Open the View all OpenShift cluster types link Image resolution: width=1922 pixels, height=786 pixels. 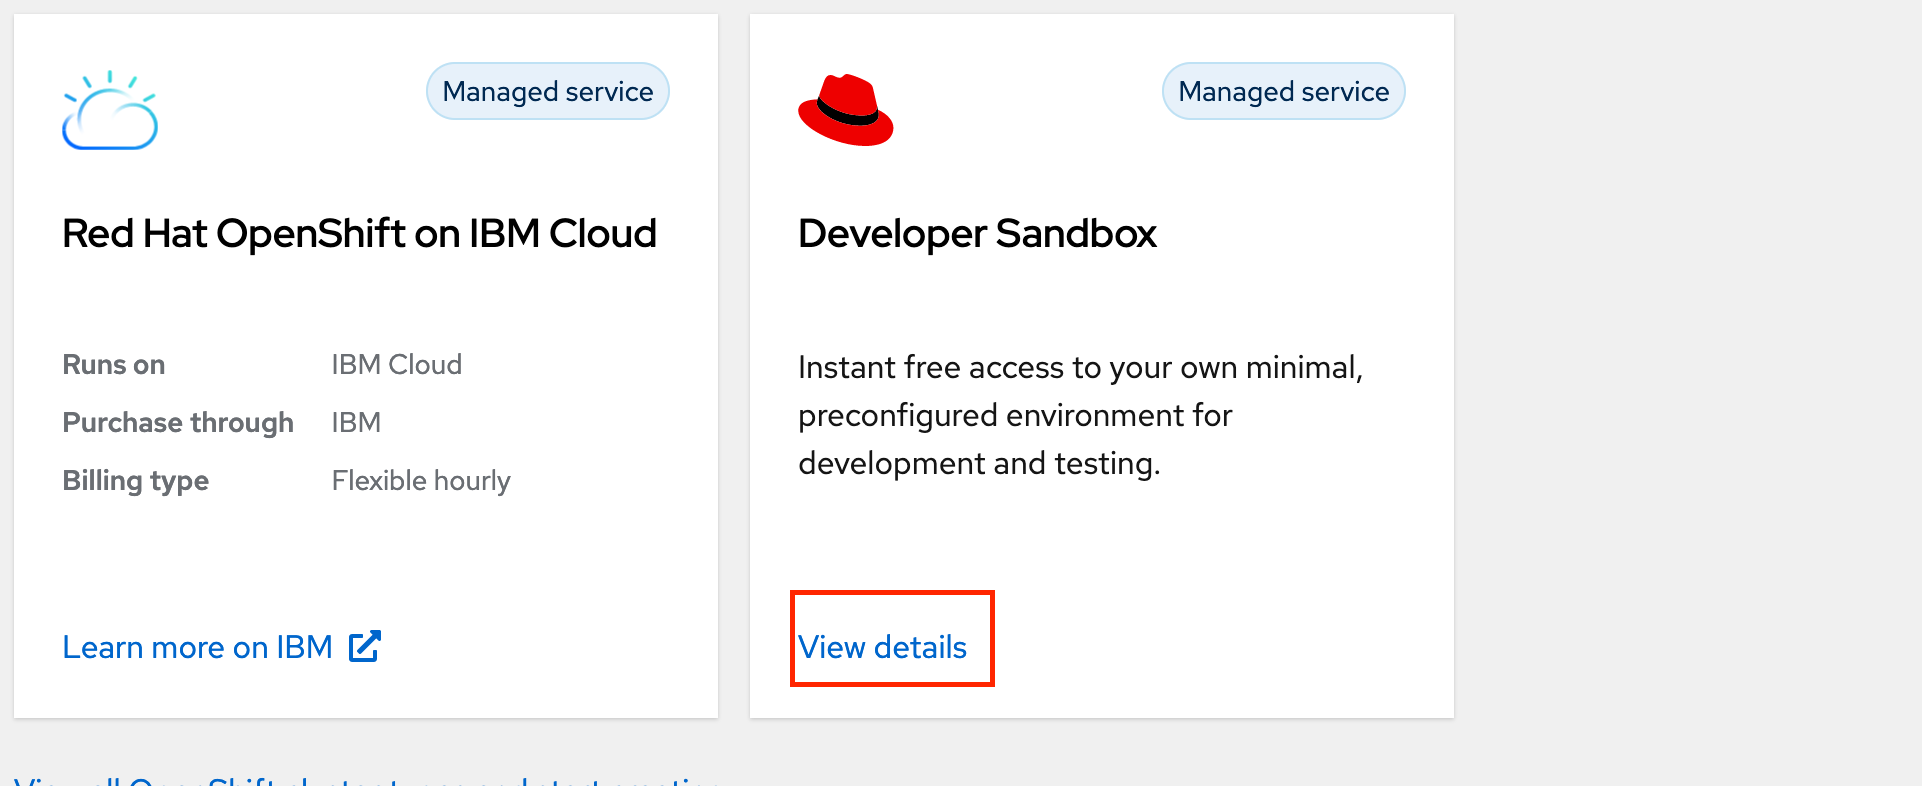pyautogui.click(x=366, y=780)
